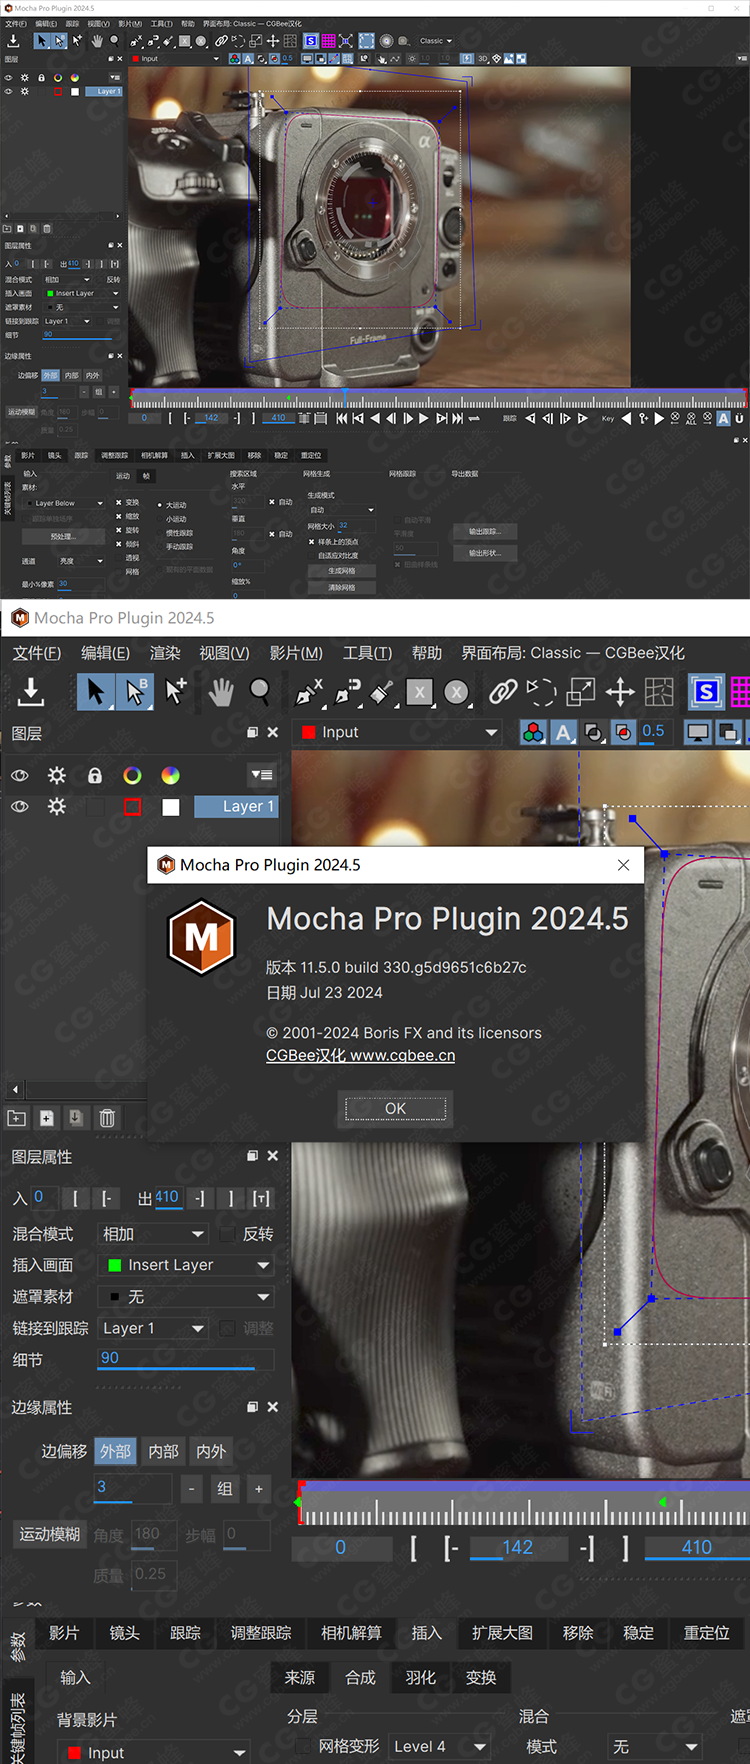Open the CGBee汉化 www.cgbee.cn link
This screenshot has width=750, height=1764.
360,1055
